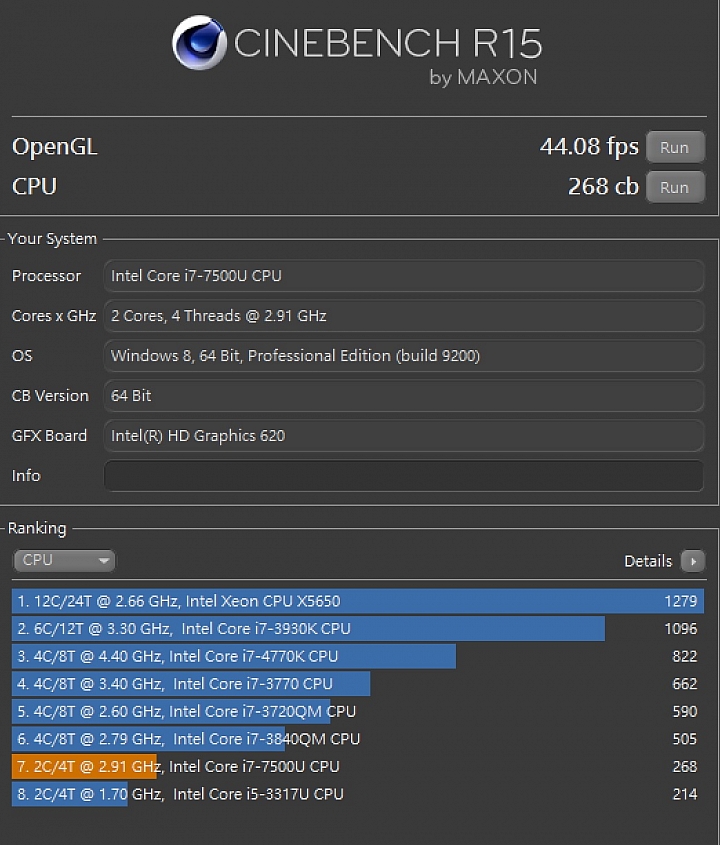This screenshot has height=845, width=720.
Task: Click the Cinebench sphere logo icon
Action: tap(199, 43)
